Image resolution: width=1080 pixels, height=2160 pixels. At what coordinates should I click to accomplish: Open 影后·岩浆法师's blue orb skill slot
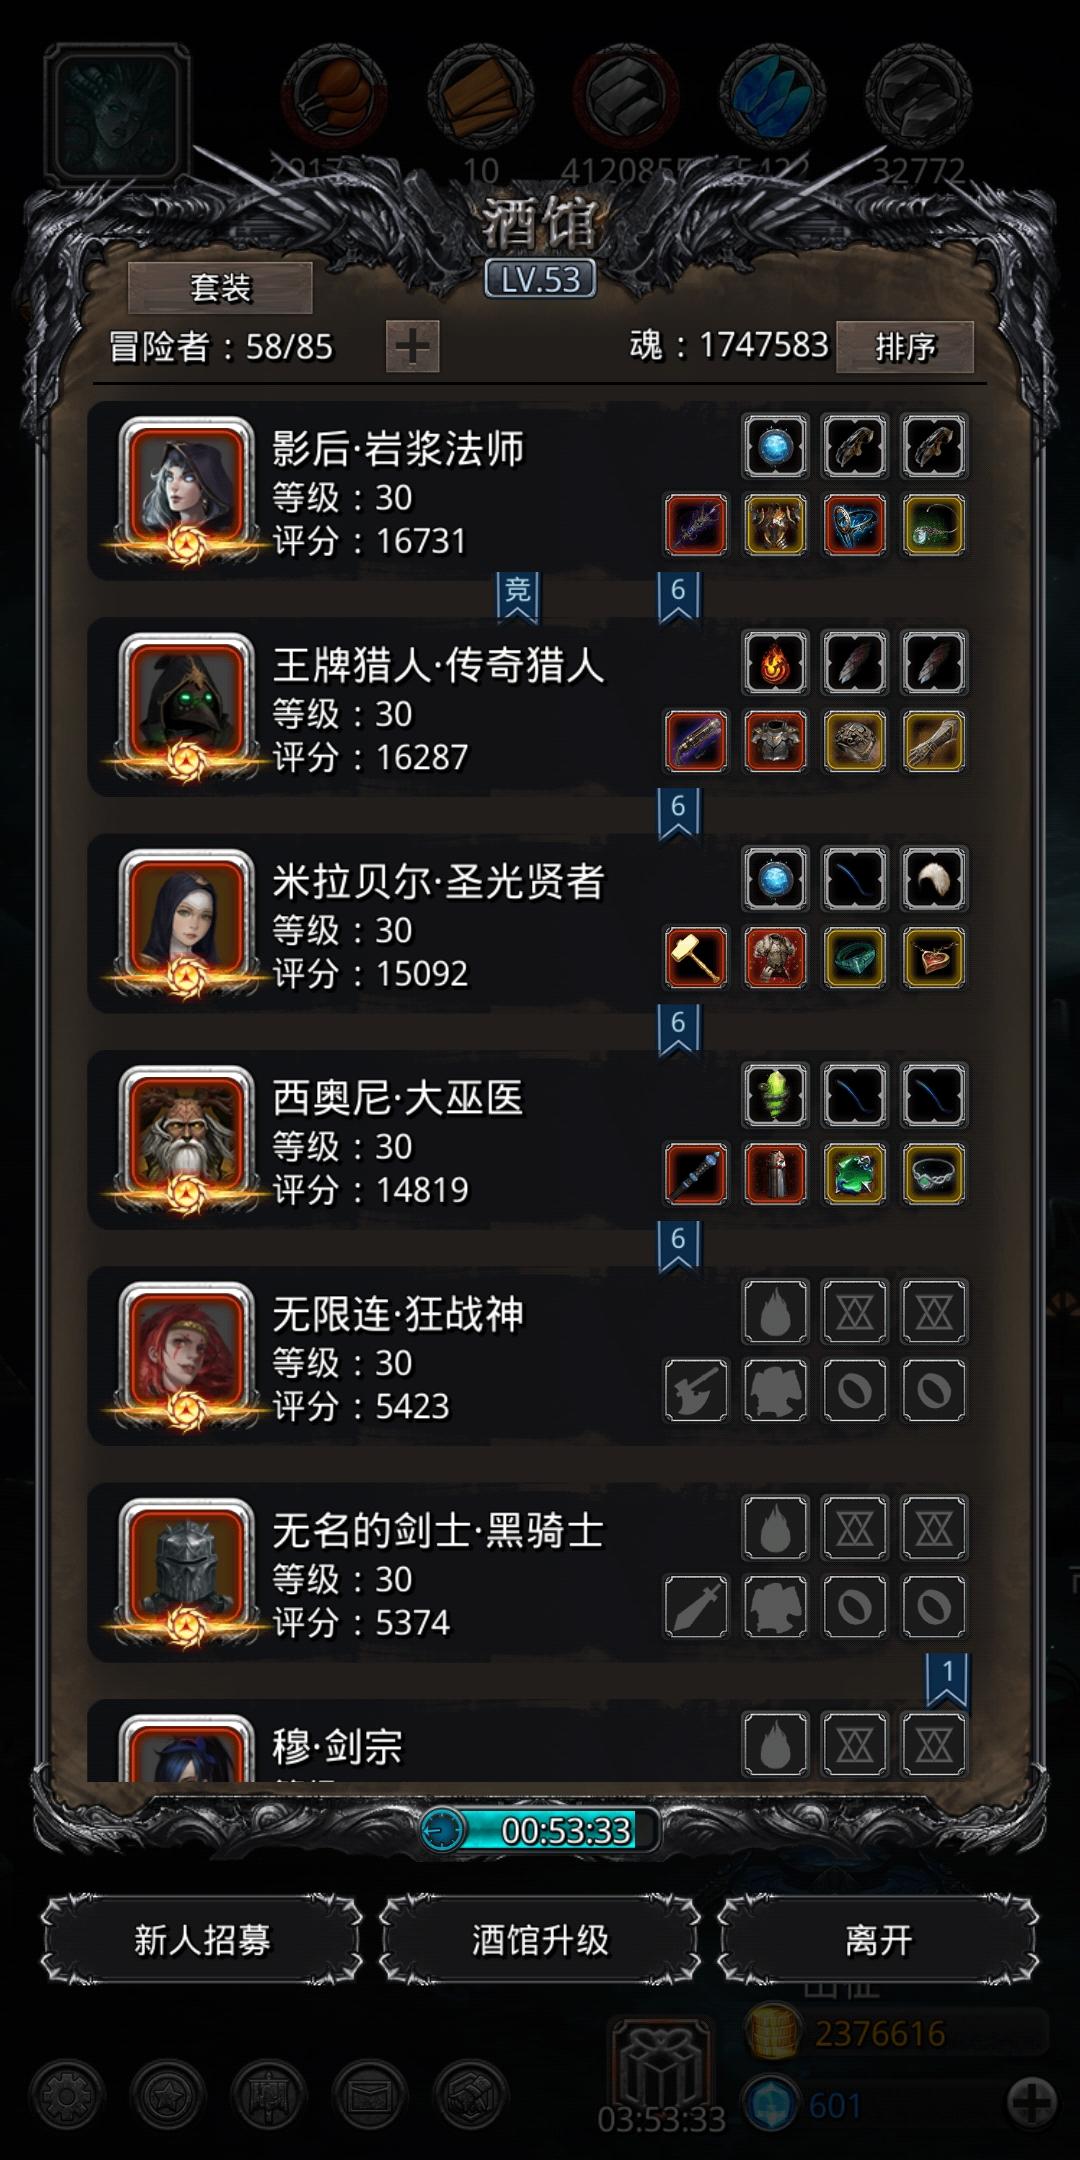pos(775,446)
